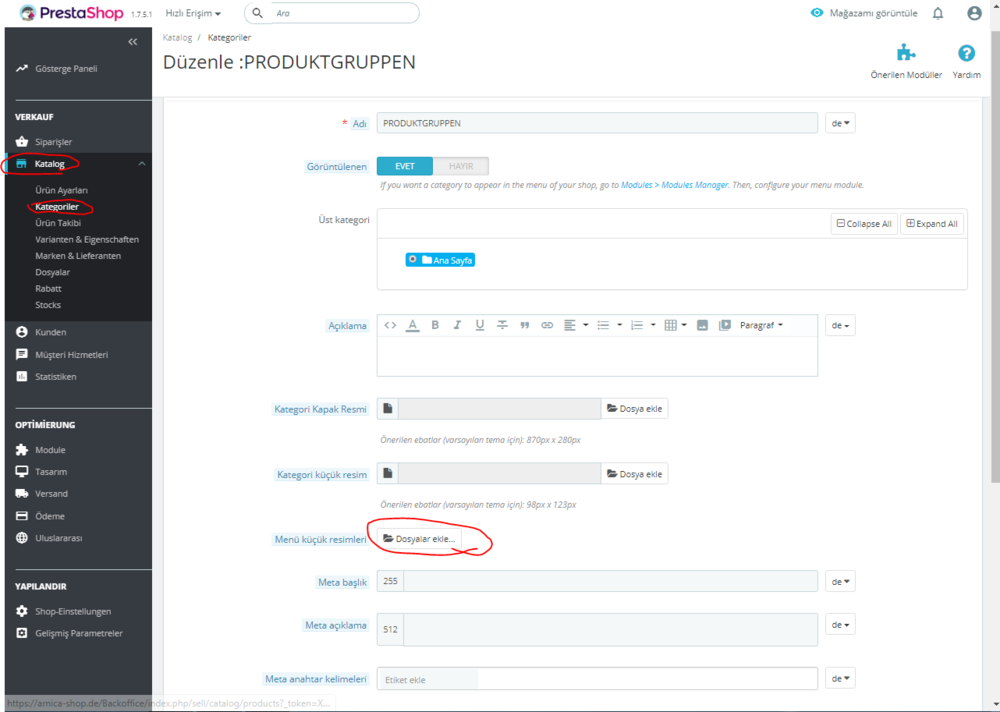
Task: Apply italic formatting in editor
Action: point(457,325)
